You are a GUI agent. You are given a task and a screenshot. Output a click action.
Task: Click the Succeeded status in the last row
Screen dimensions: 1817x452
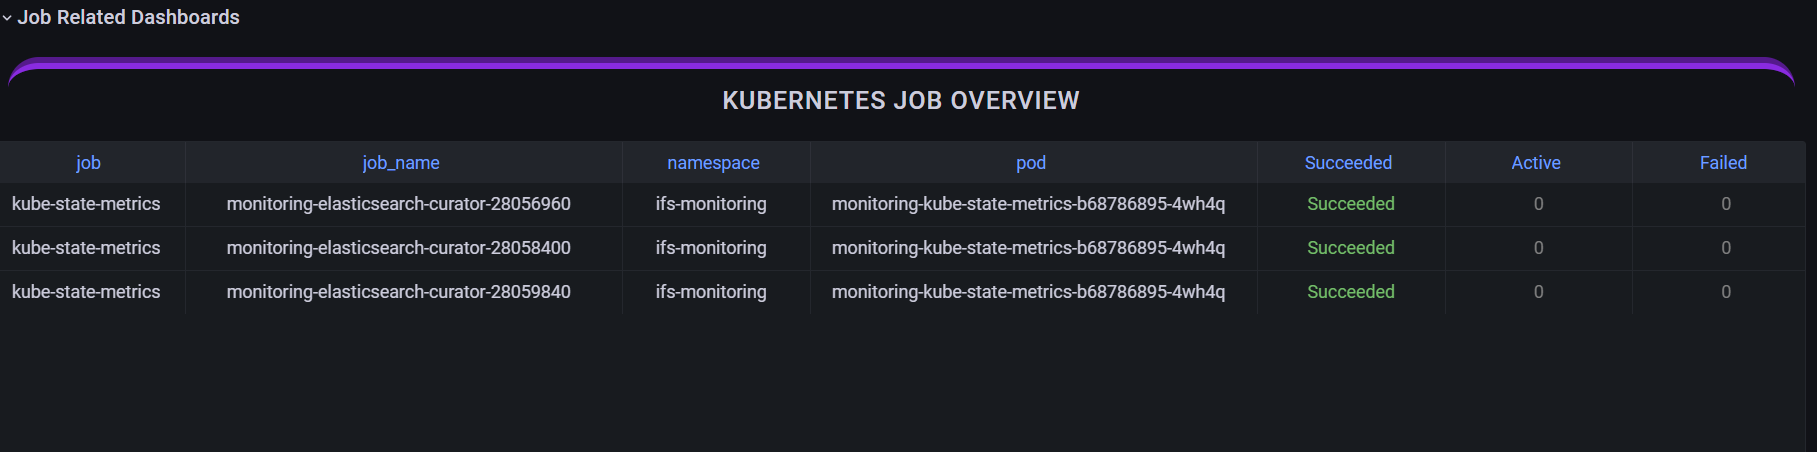[1350, 292]
